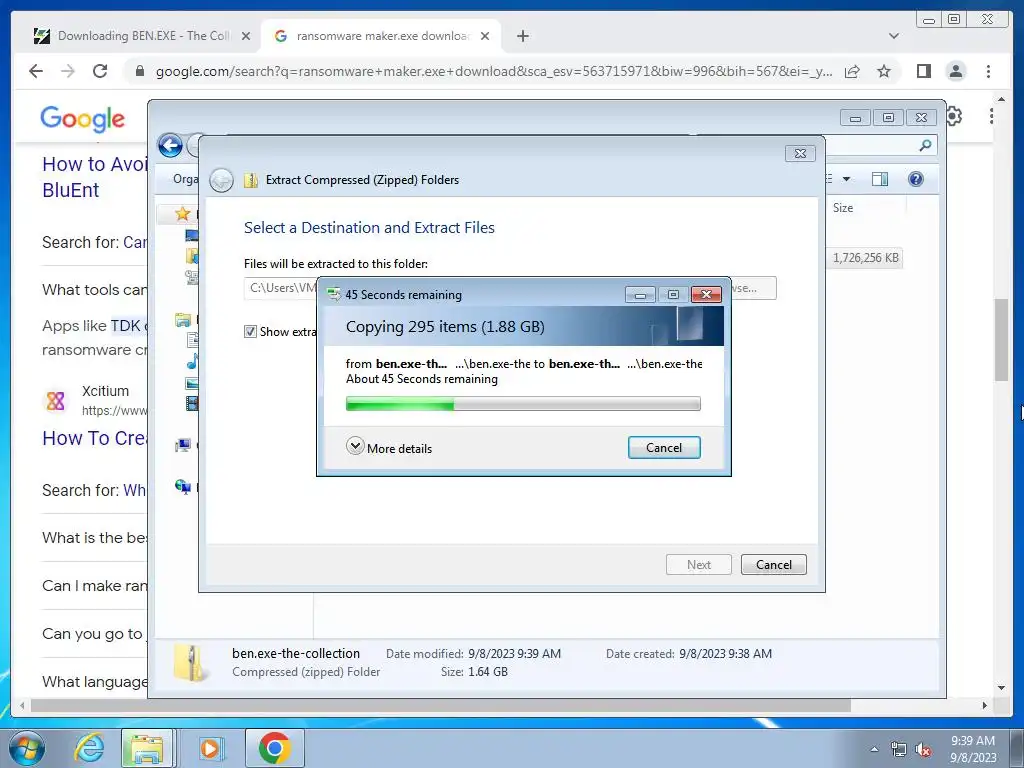Image resolution: width=1024 pixels, height=768 pixels.
Task: Expand the Can you go to question
Action: pyautogui.click(x=95, y=634)
